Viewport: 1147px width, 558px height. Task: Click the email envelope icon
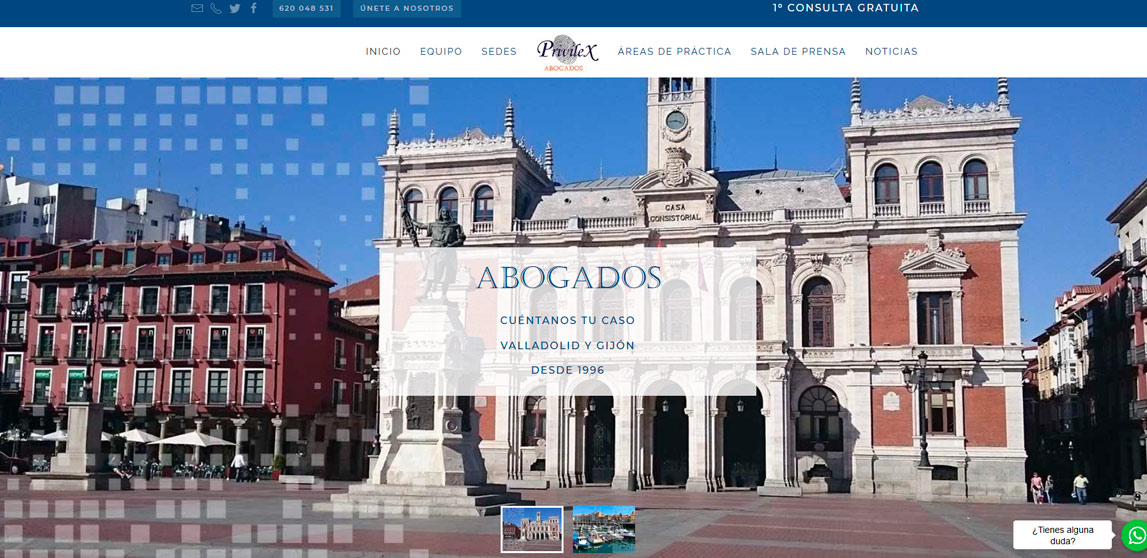click(197, 8)
